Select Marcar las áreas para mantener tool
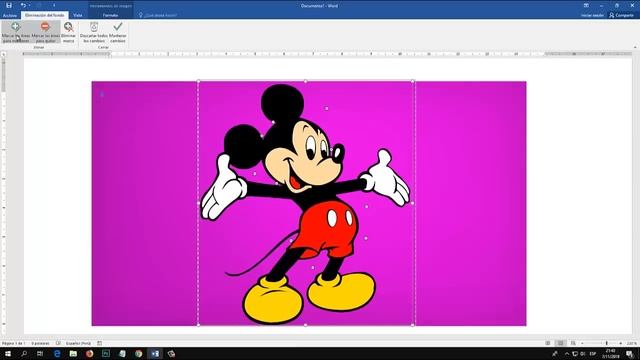640x360 pixels. pos(16,32)
